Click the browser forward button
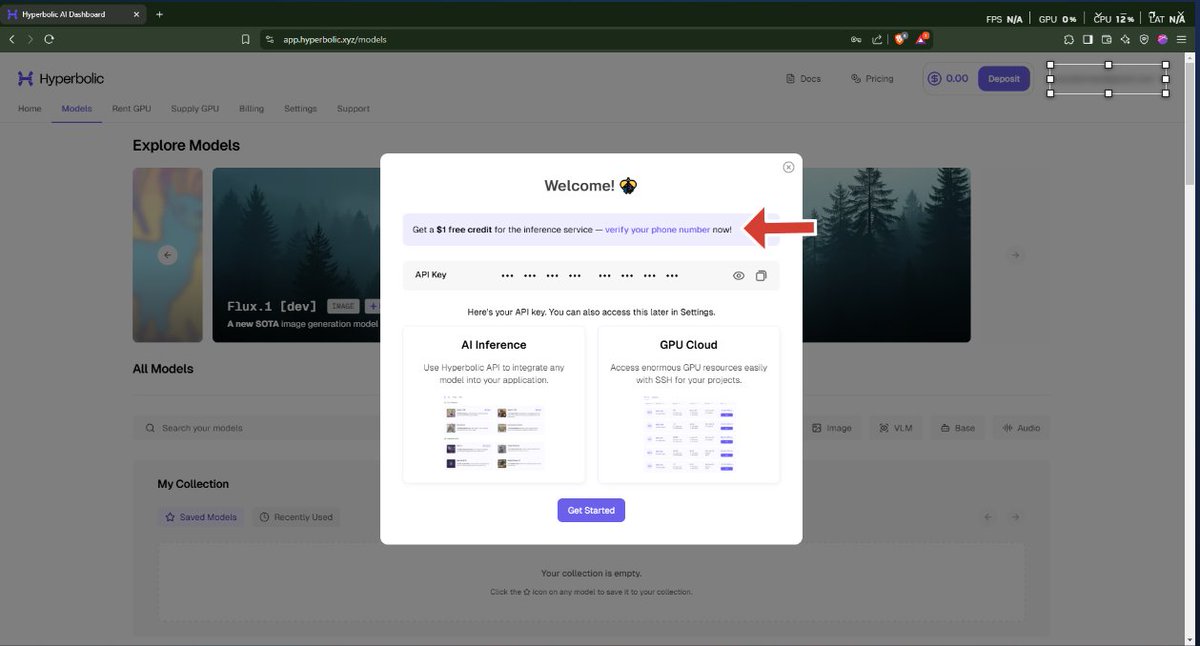 [29, 39]
